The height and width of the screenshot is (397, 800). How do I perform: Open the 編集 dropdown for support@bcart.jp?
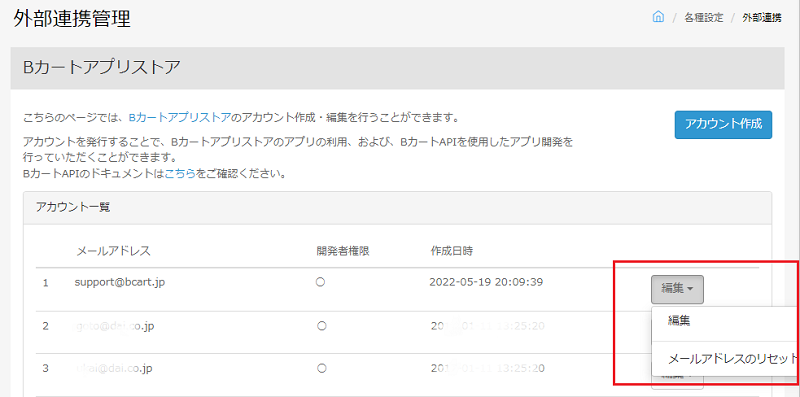(677, 289)
